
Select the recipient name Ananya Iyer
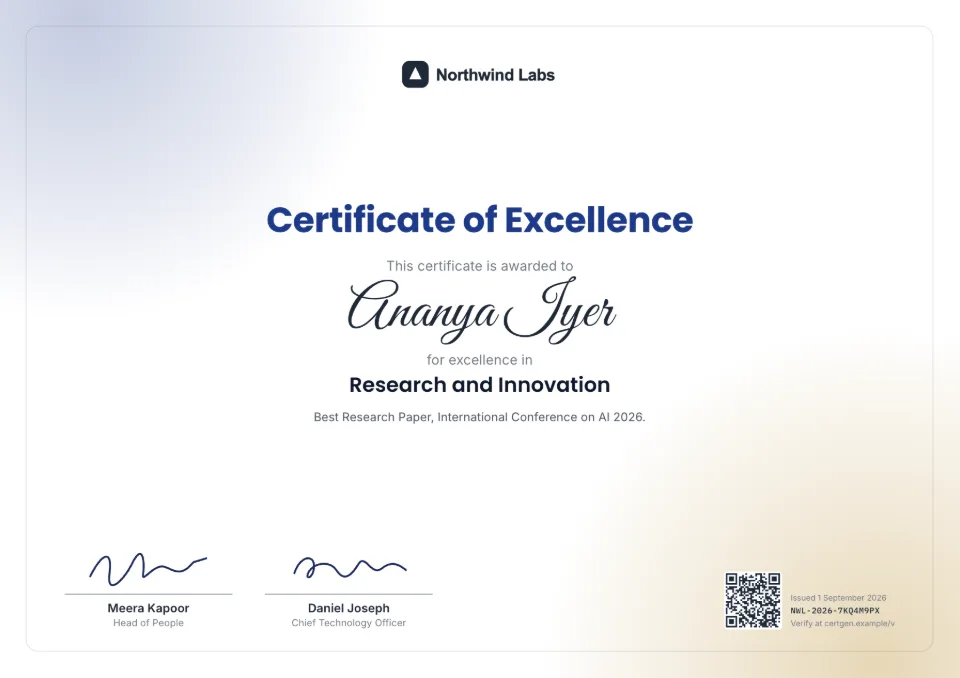pyautogui.click(x=481, y=310)
